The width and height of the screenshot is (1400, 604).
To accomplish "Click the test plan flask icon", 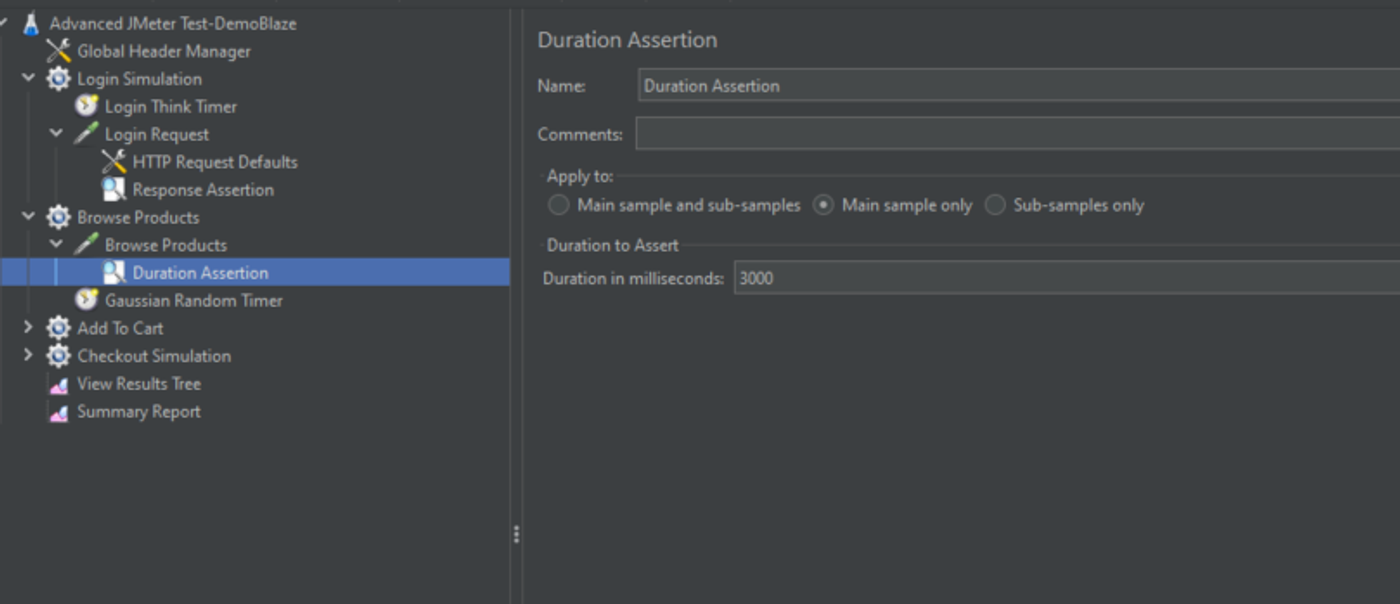I will click(x=31, y=23).
